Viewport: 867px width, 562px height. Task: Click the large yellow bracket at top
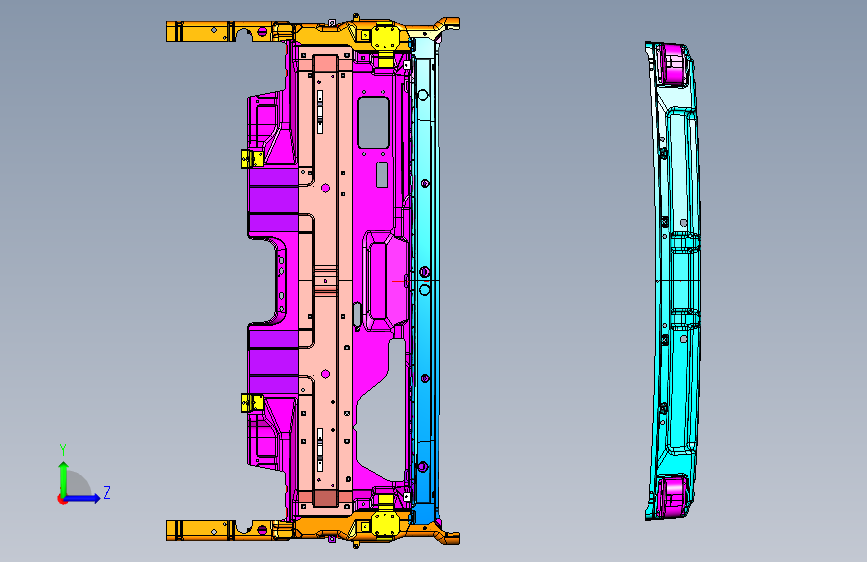pyautogui.click(x=385, y=39)
